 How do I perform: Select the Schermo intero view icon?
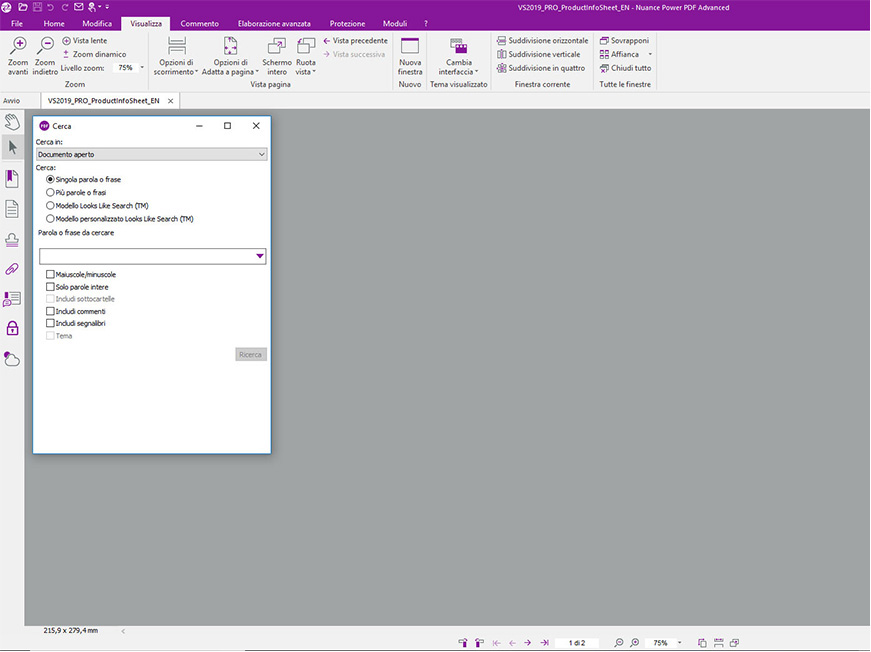coord(277,46)
